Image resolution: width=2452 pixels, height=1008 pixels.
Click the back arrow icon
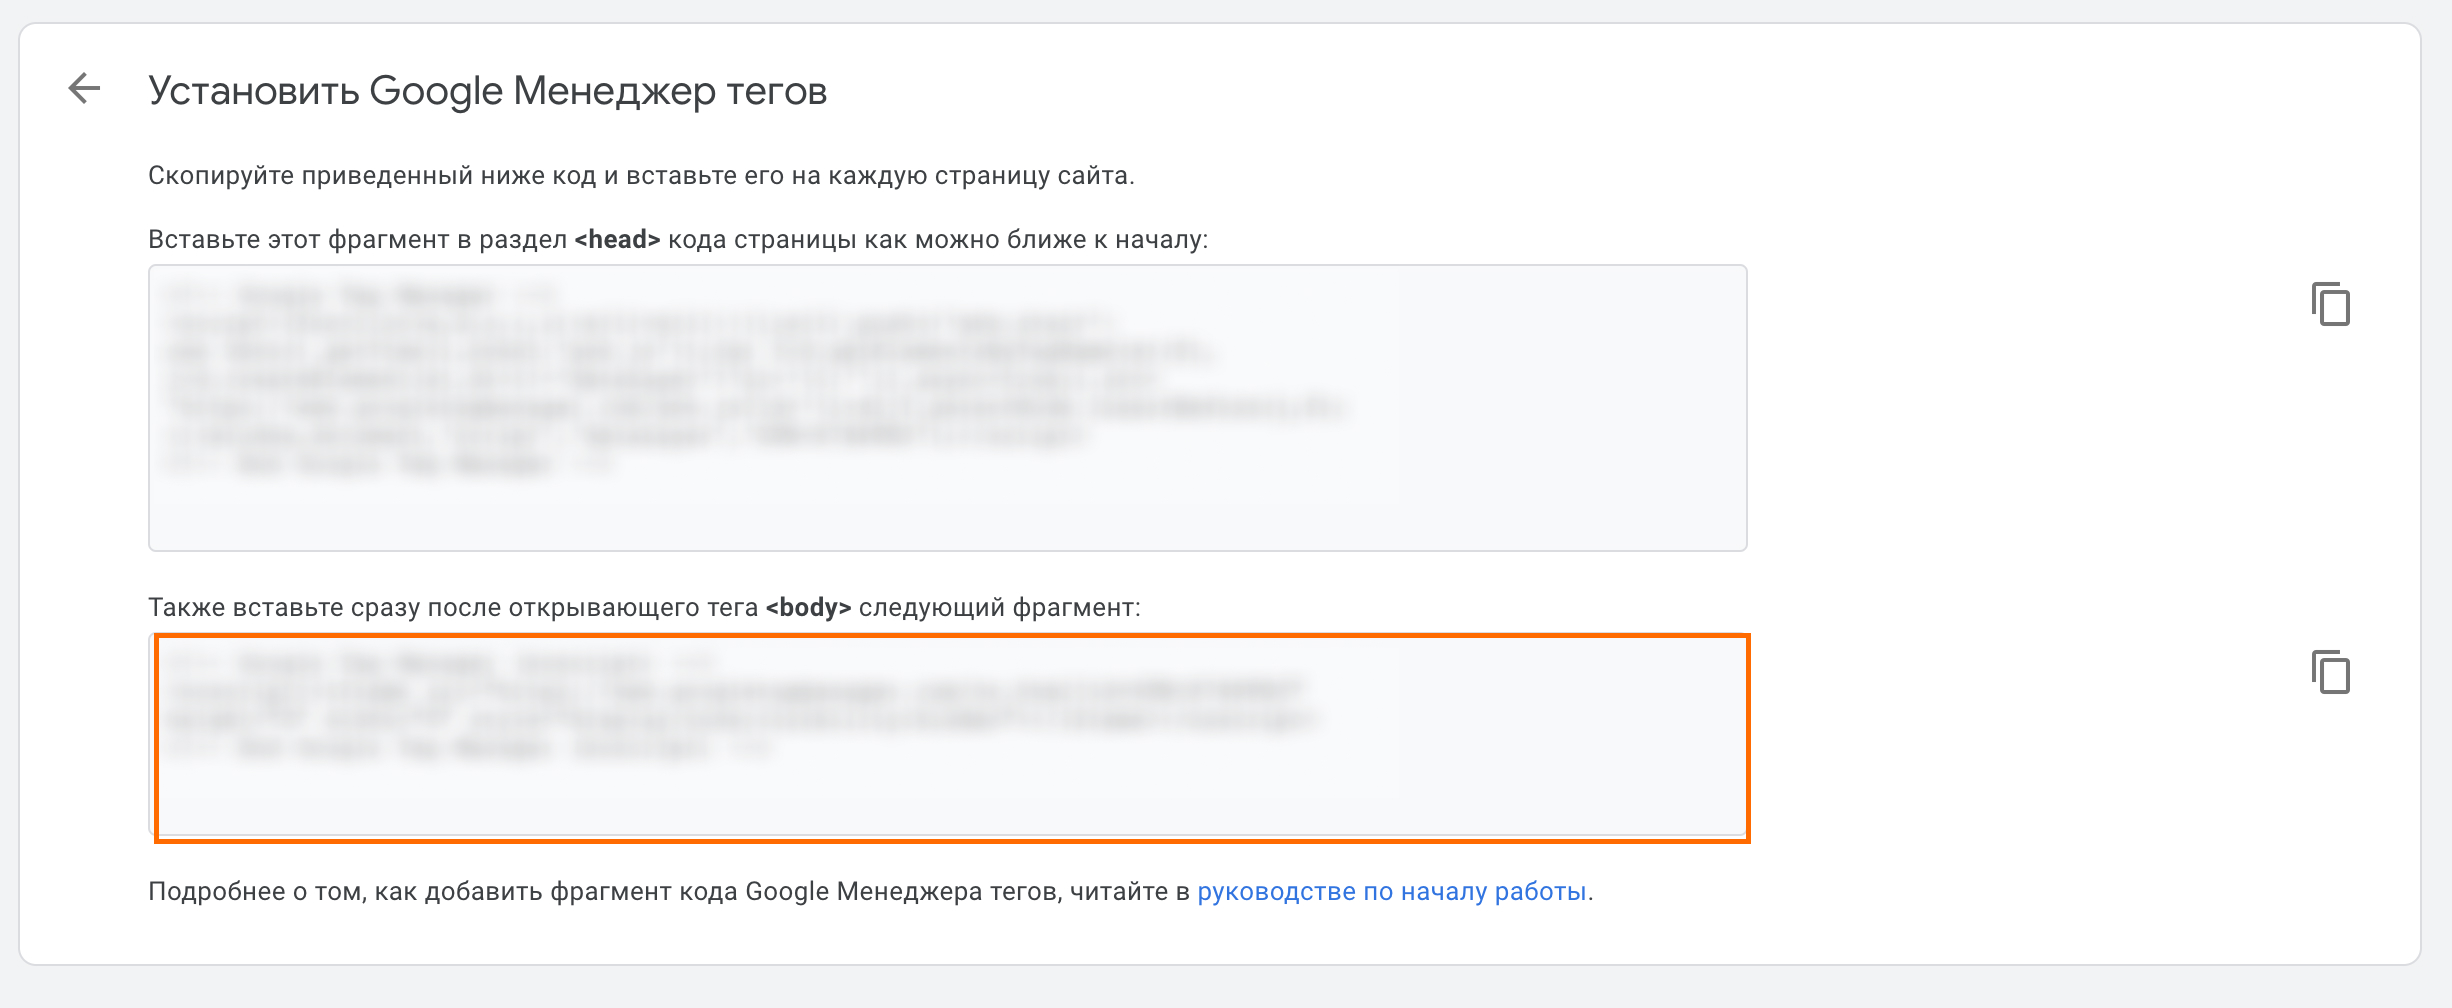click(x=85, y=89)
